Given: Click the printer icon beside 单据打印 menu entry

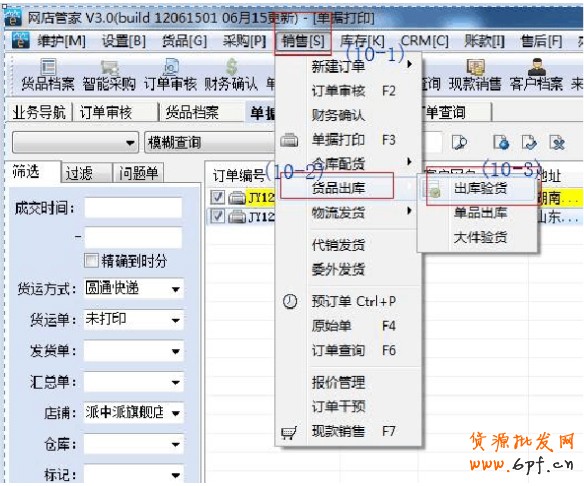Looking at the screenshot, I should pos(289,140).
